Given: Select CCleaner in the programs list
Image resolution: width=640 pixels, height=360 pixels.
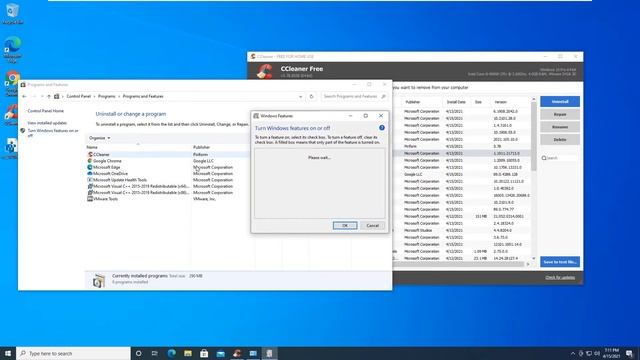Looking at the screenshot, I should (x=101, y=155).
